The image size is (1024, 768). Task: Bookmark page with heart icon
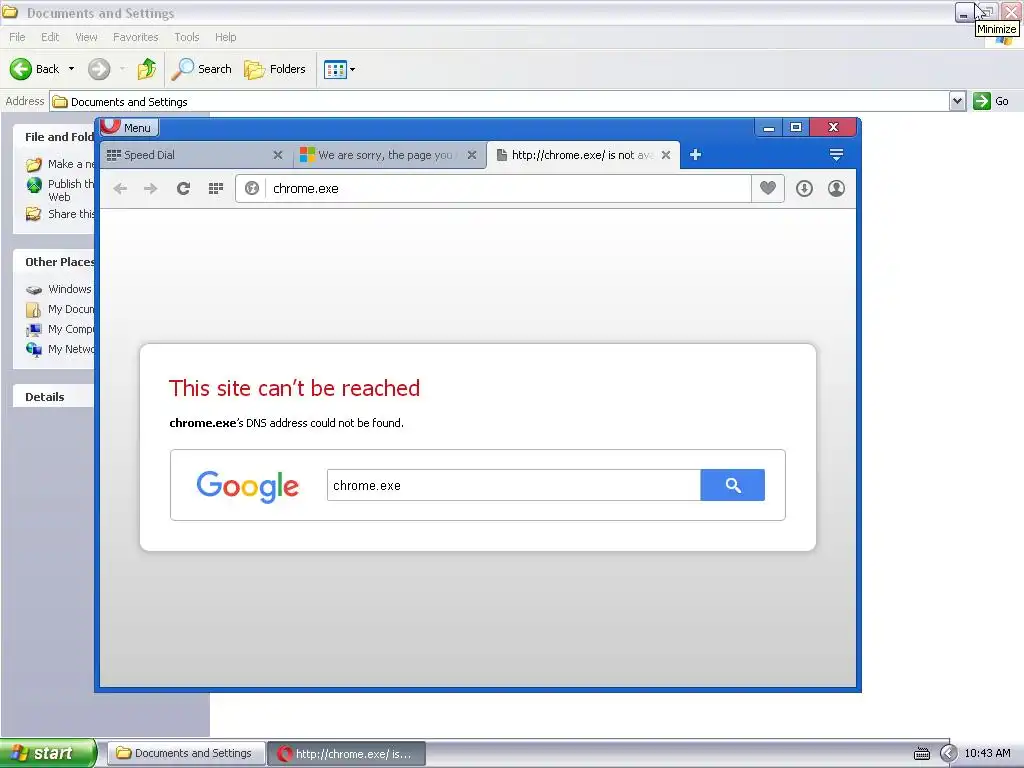(x=768, y=189)
